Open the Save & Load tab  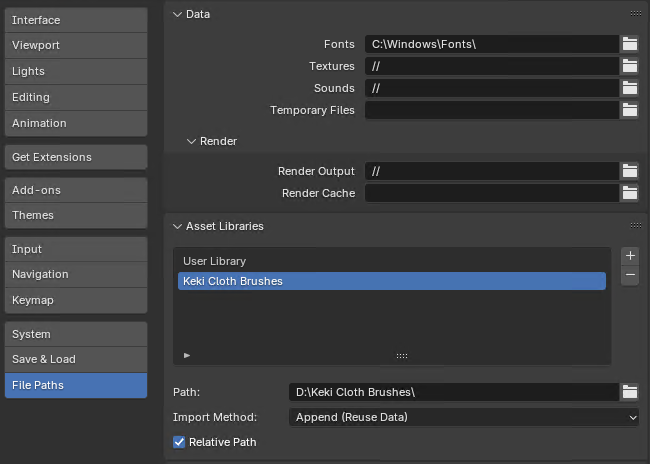point(76,359)
